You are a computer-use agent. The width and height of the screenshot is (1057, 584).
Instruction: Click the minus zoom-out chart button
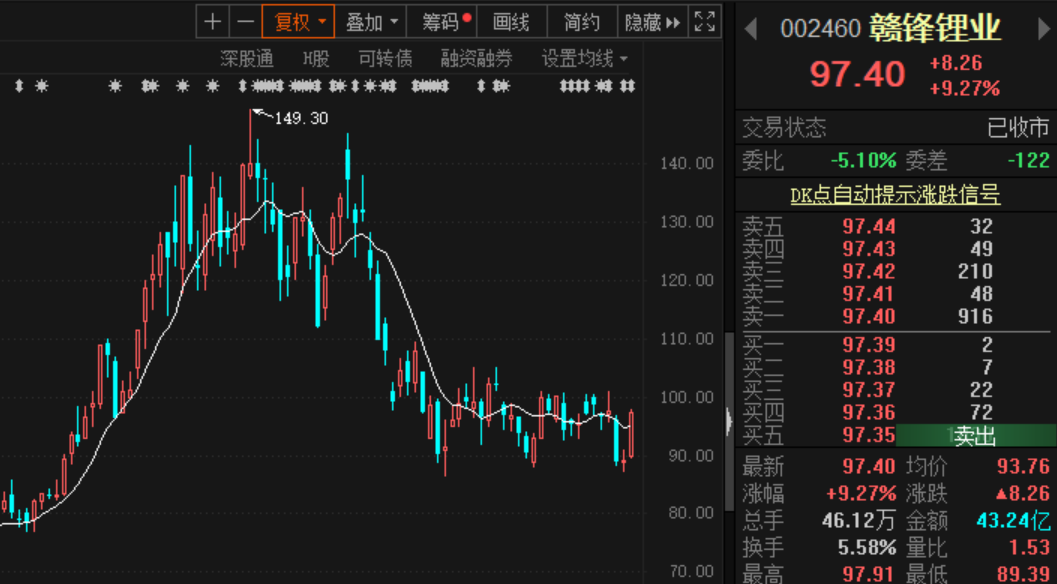pyautogui.click(x=244, y=22)
